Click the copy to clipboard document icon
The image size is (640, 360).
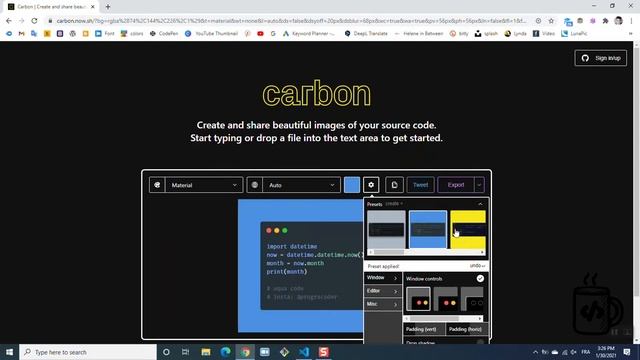394,185
